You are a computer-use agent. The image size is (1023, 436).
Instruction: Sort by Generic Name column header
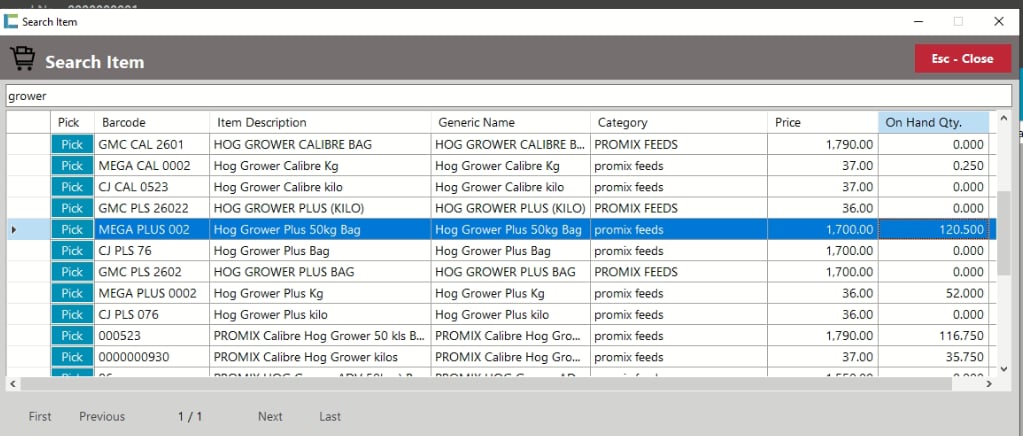(x=510, y=123)
